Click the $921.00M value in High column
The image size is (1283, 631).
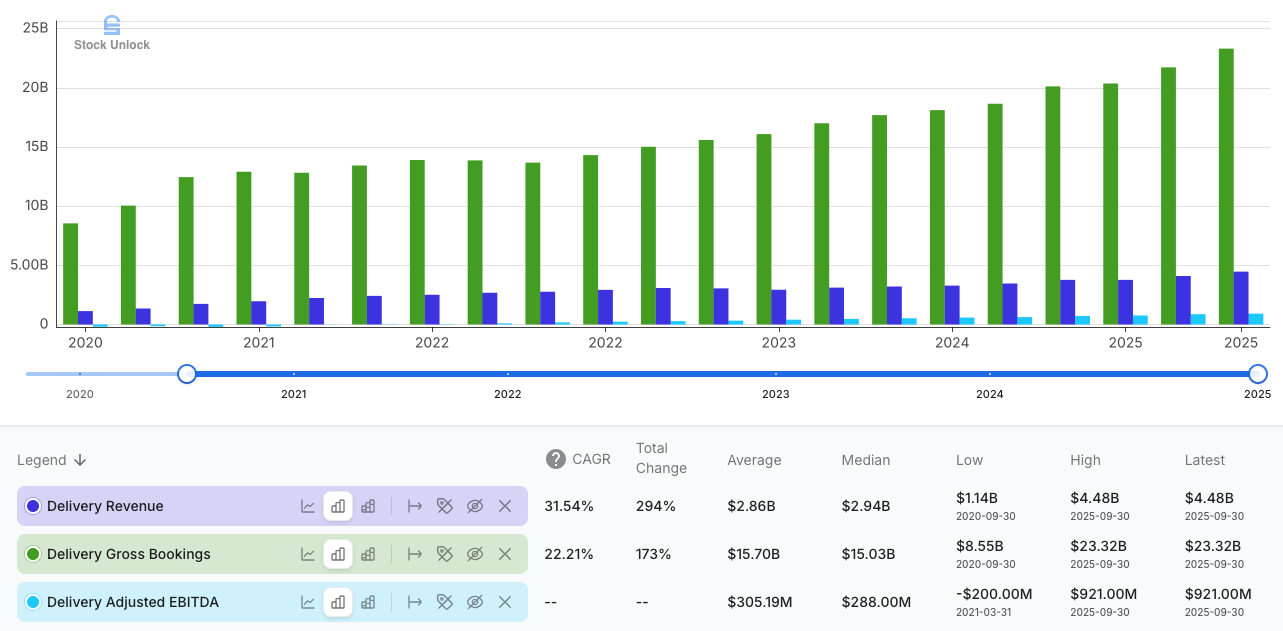click(x=1104, y=594)
